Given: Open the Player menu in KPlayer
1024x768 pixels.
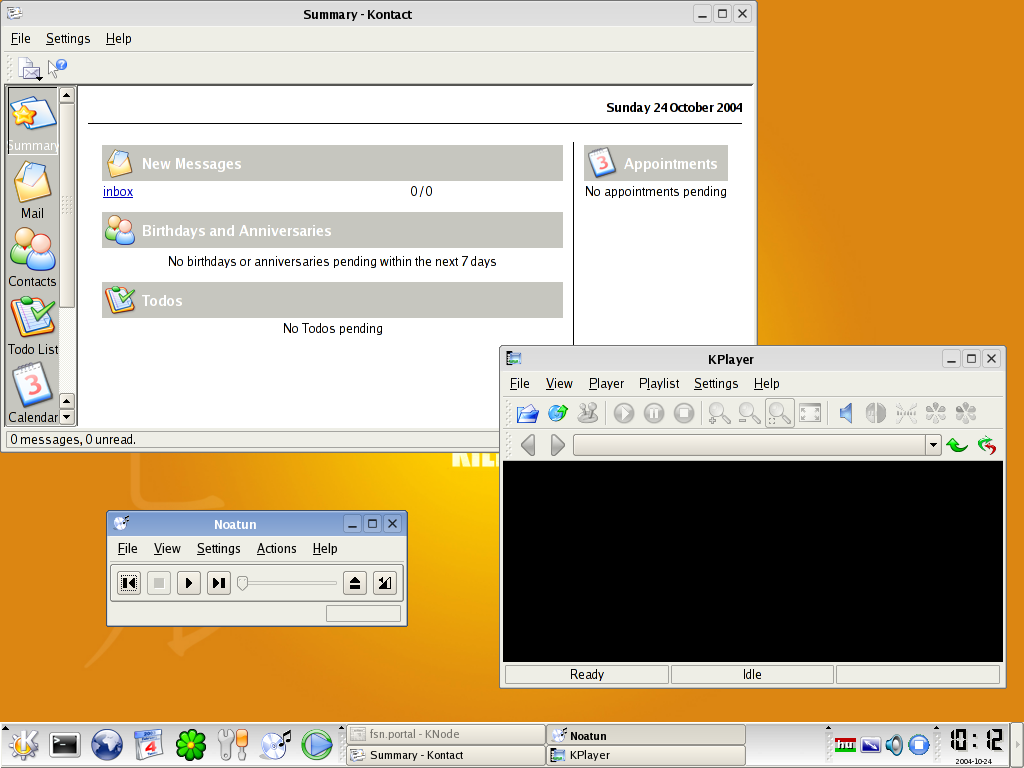Looking at the screenshot, I should tap(606, 383).
